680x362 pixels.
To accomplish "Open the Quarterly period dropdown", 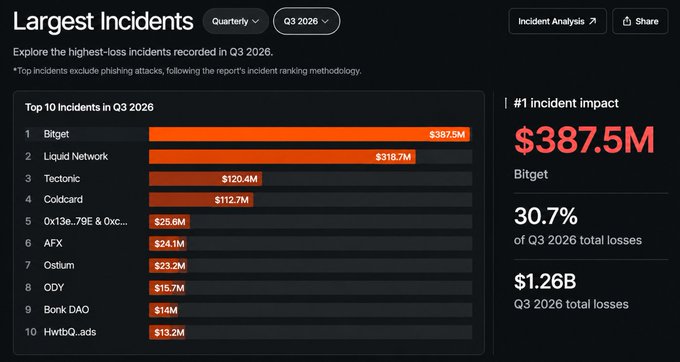I will click(x=235, y=21).
